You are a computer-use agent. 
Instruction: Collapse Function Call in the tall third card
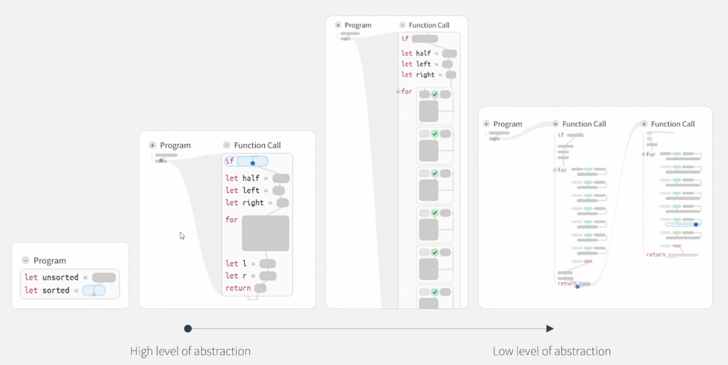click(x=402, y=25)
